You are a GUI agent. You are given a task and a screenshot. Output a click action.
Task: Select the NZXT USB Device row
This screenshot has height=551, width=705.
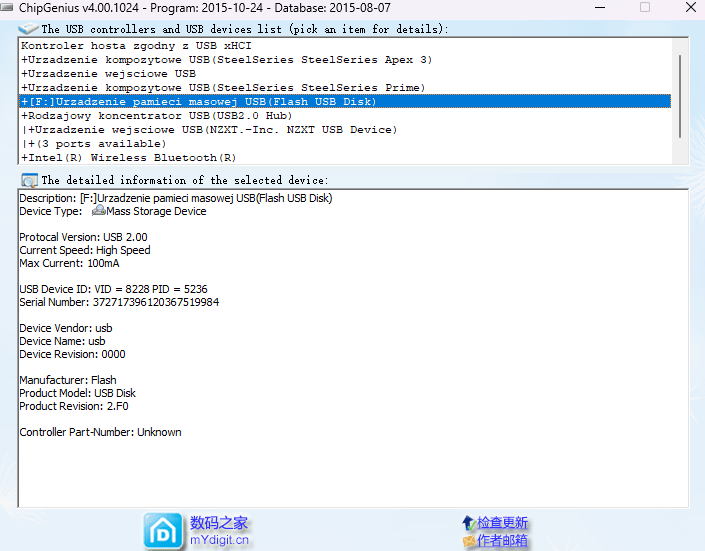coord(345,130)
